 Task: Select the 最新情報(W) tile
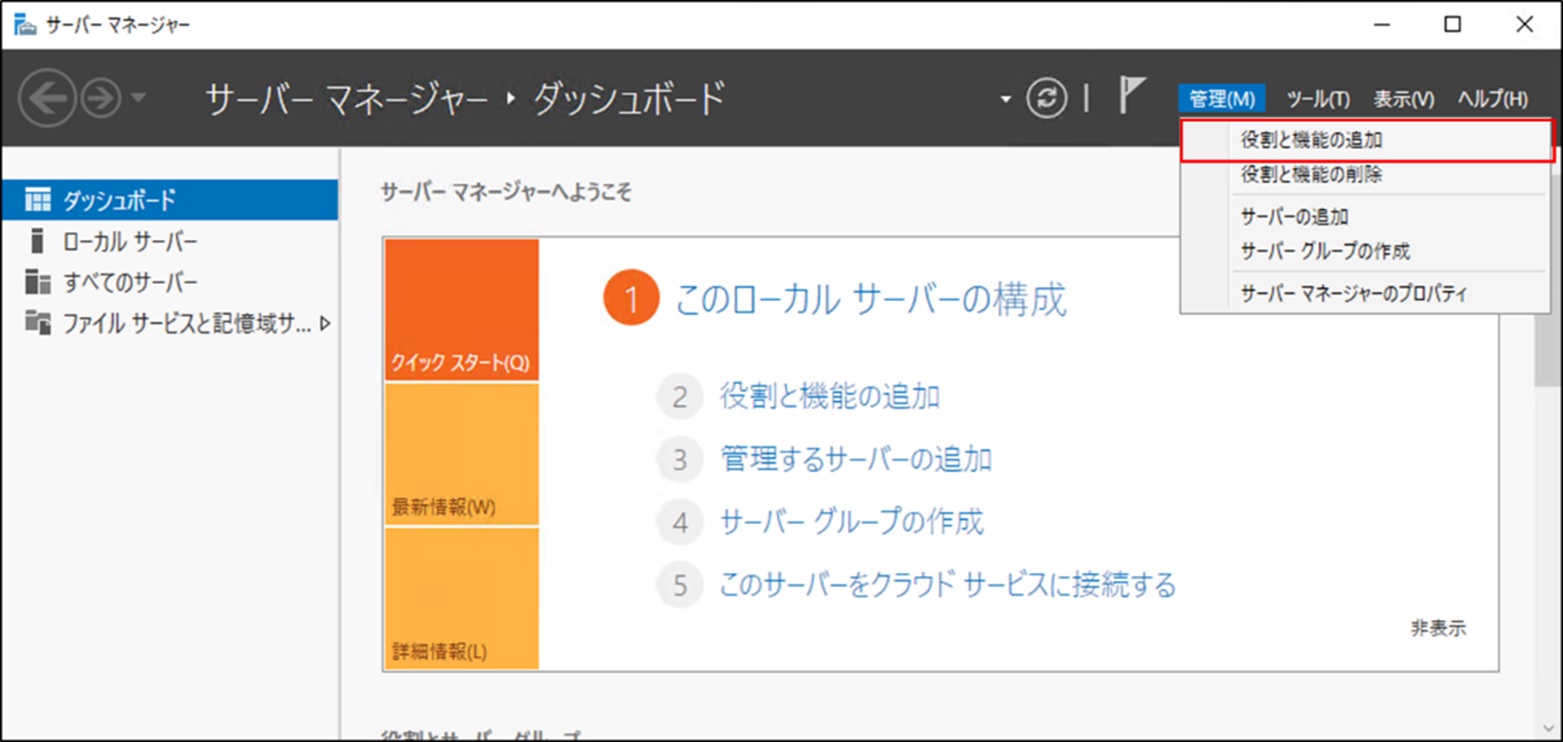[461, 455]
